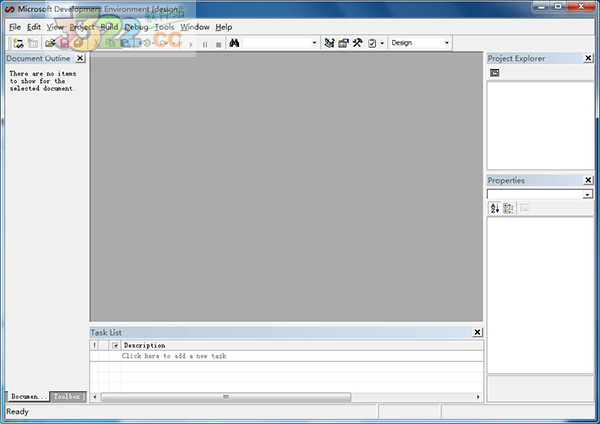Screen dimensions: 600x424
Task: Open the Tools menu
Action: click(x=164, y=27)
